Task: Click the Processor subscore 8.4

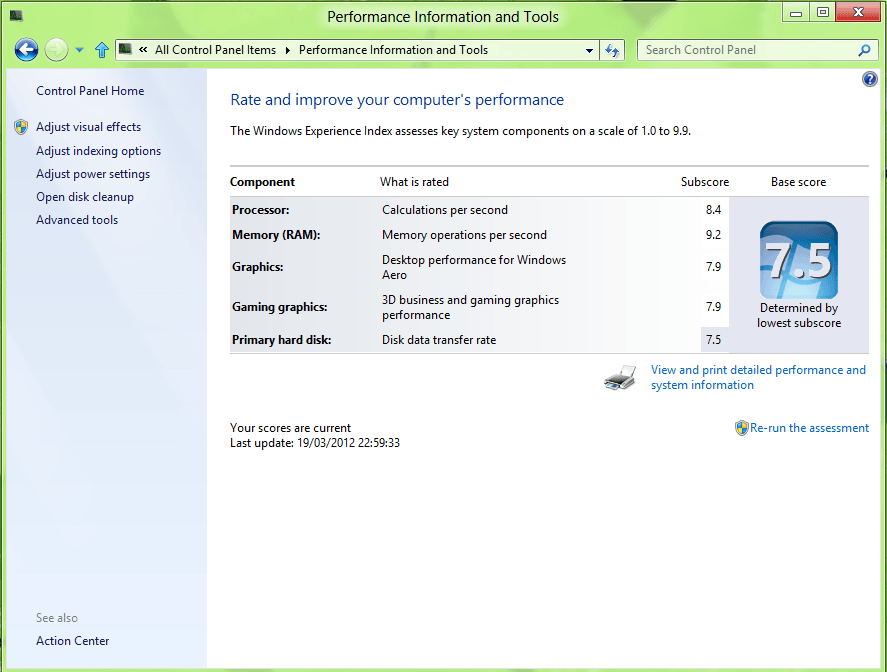Action: [x=713, y=210]
